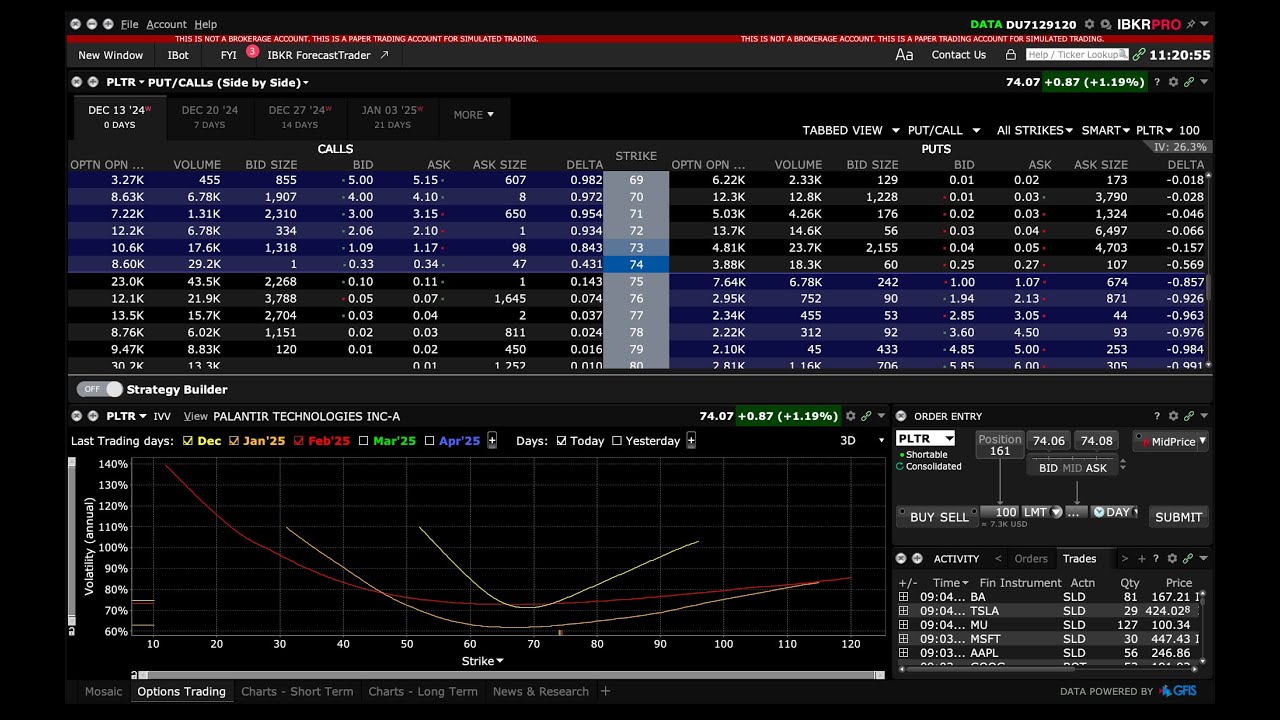Open the TABBED VIEW dropdown
Viewport: 1280px width, 720px height.
pyautogui.click(x=850, y=130)
